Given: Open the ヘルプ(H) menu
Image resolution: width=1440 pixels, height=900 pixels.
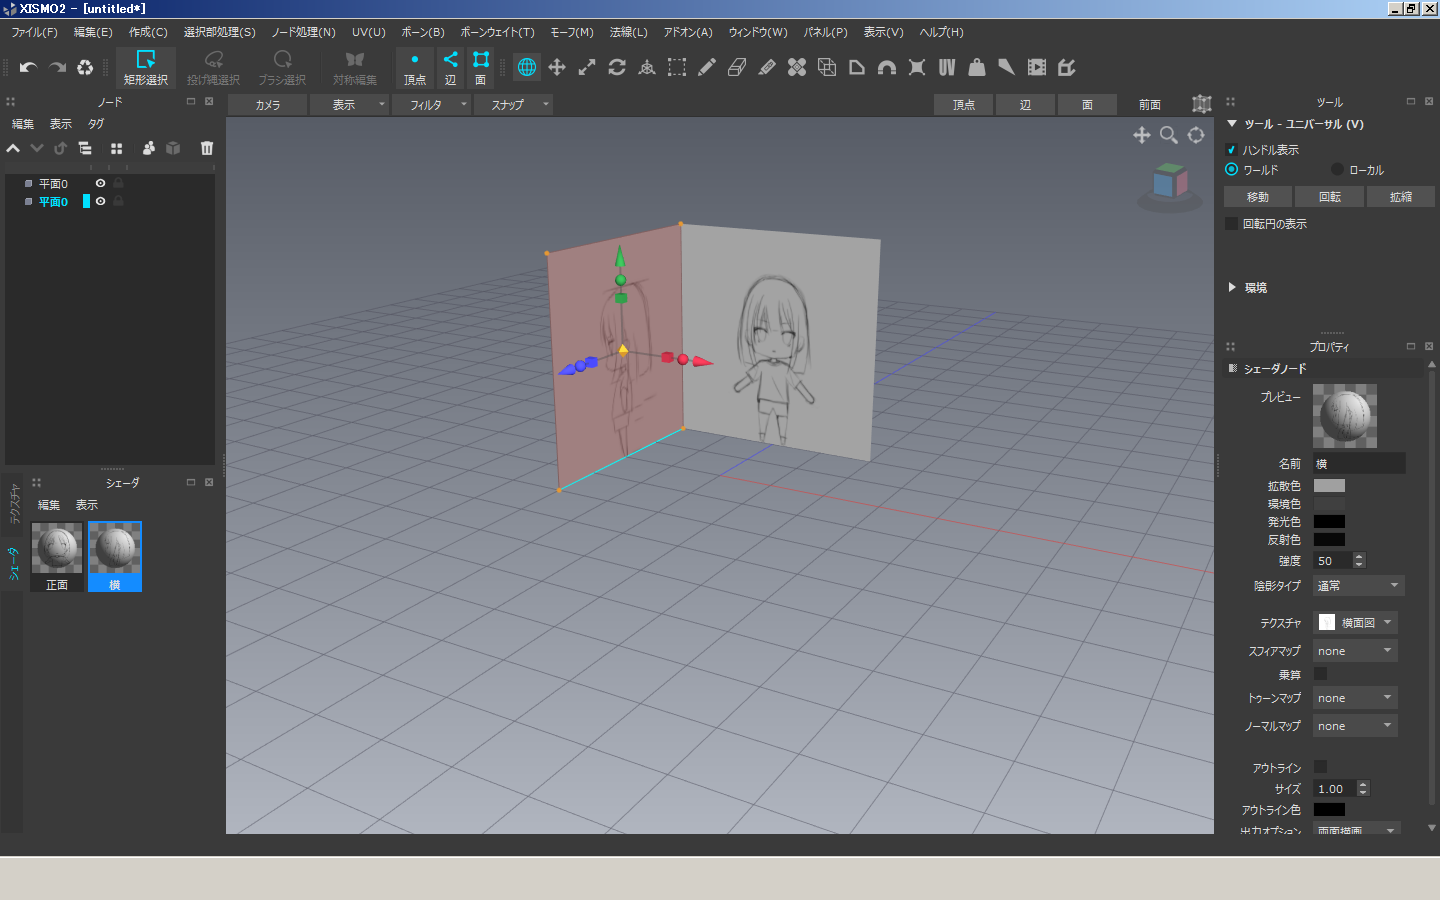Looking at the screenshot, I should coord(941,32).
